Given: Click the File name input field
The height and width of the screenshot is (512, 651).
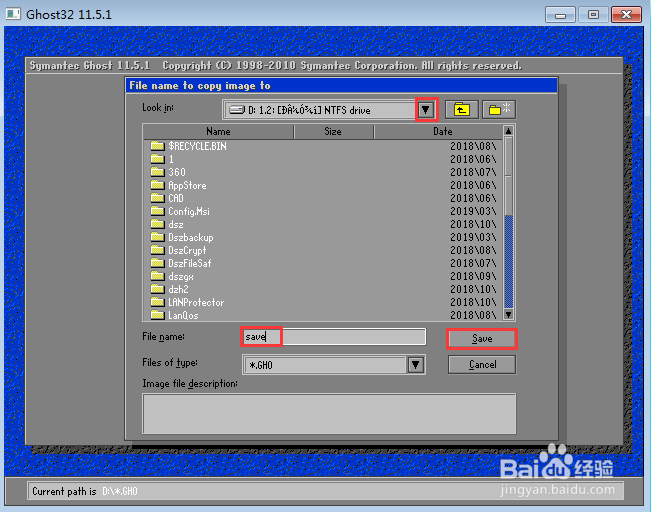Looking at the screenshot, I should coord(333,337).
